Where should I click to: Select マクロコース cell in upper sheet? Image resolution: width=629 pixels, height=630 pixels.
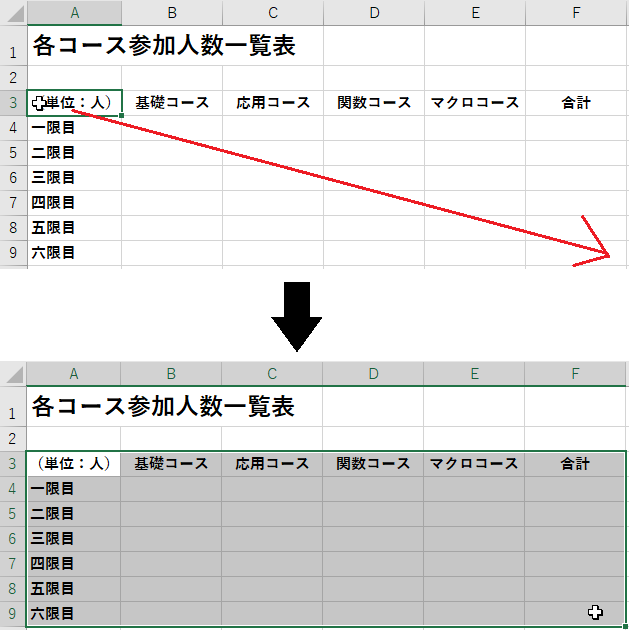(x=475, y=103)
